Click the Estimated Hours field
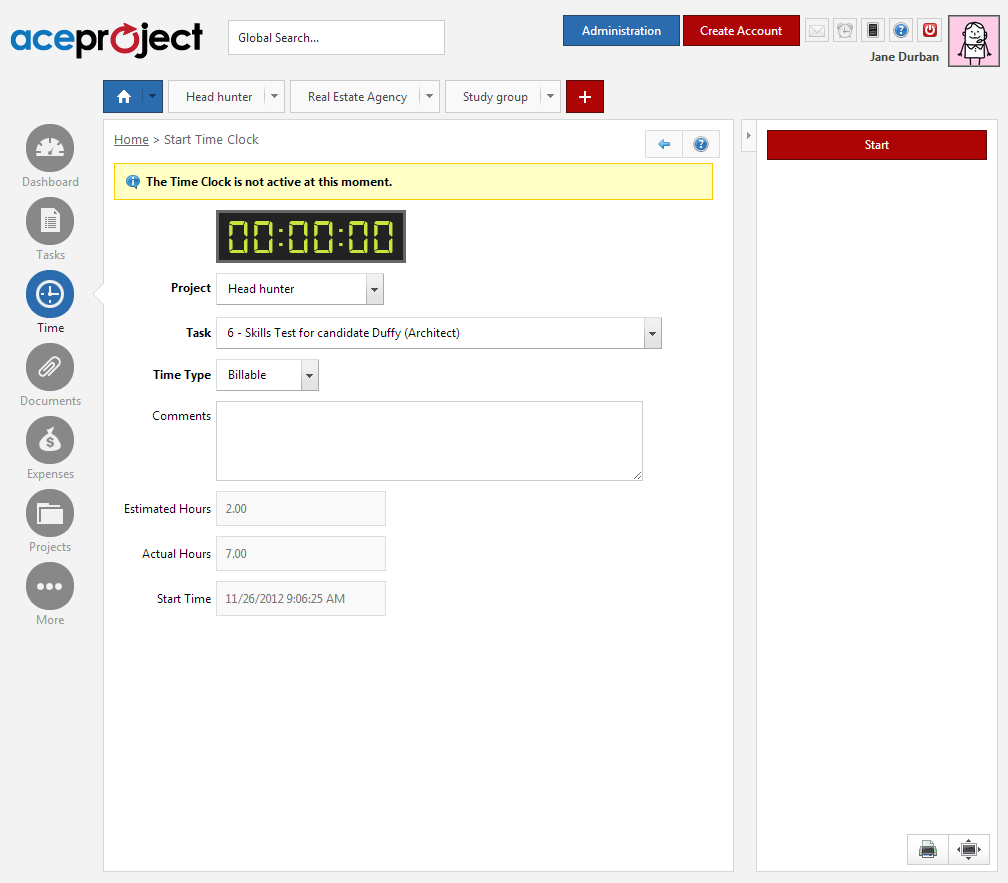Viewport: 1008px width, 883px height. coord(301,509)
